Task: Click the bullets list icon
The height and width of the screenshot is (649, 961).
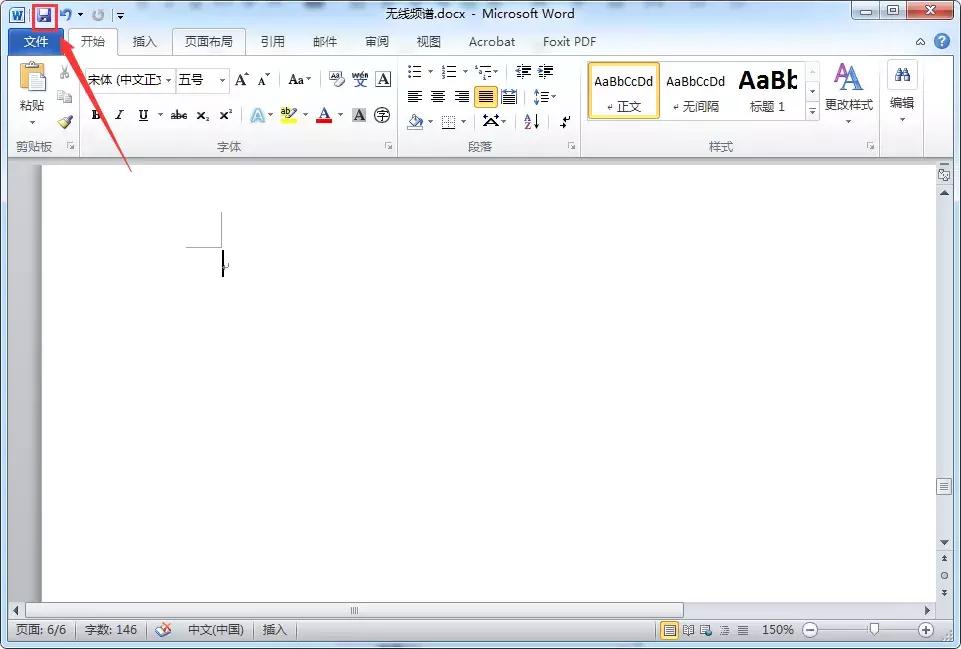Action: pos(414,71)
